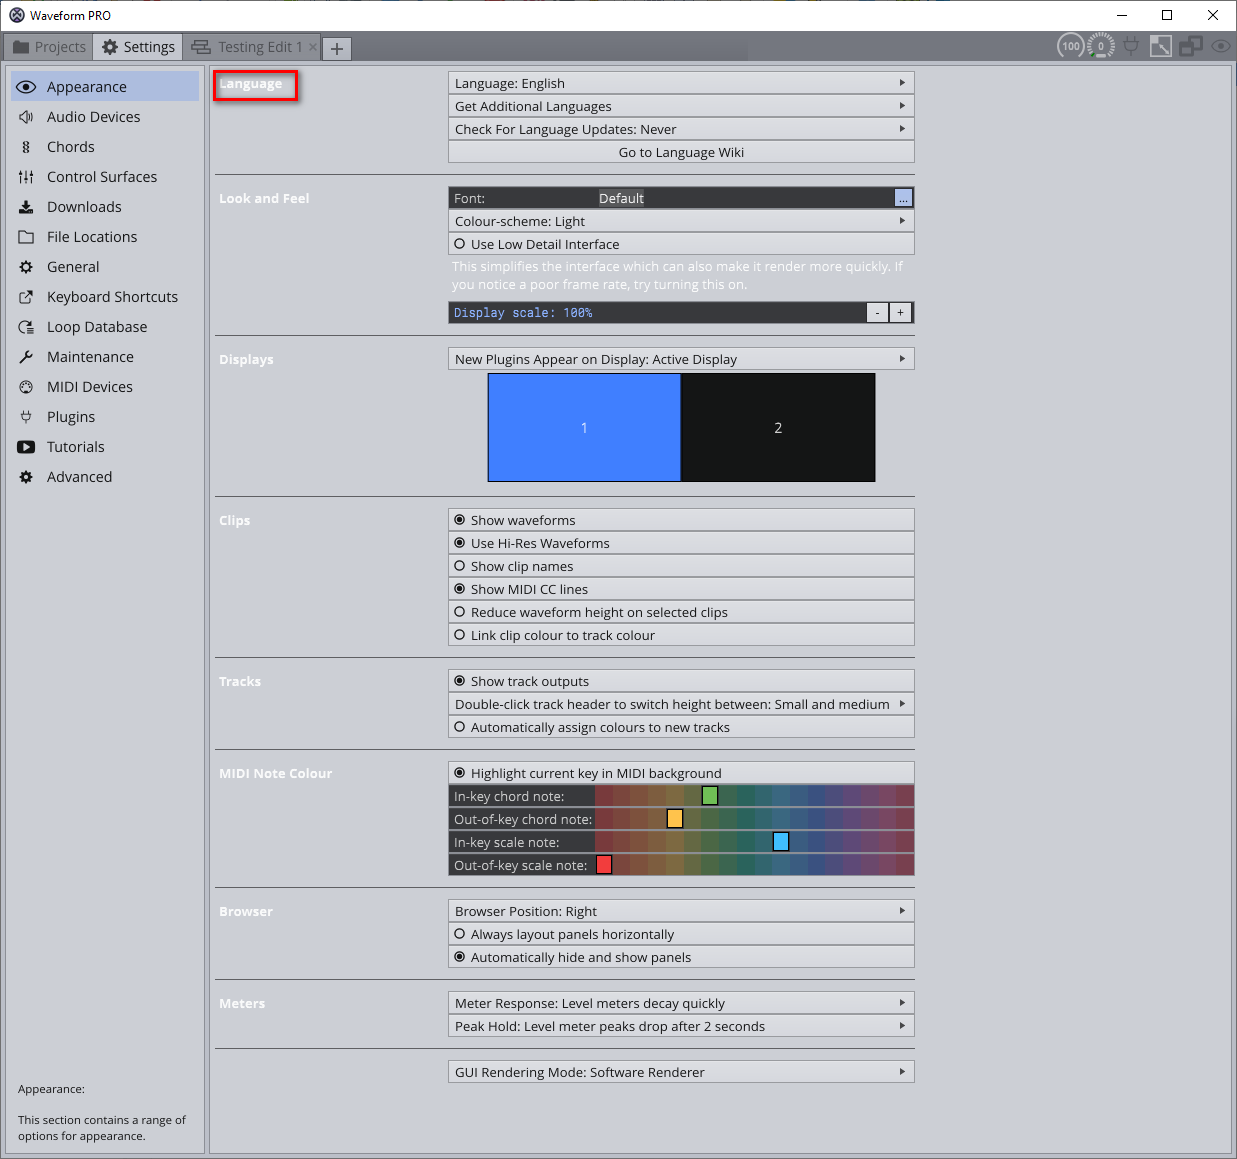Click the Control Surfaces faders icon
The height and width of the screenshot is (1159, 1237).
point(26,177)
